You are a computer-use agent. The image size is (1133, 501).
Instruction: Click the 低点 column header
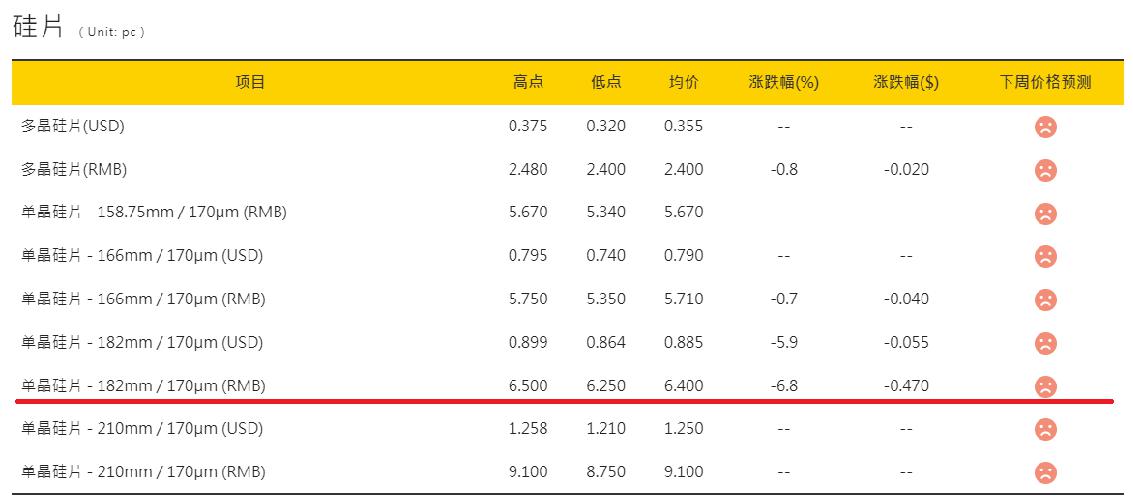pos(606,82)
